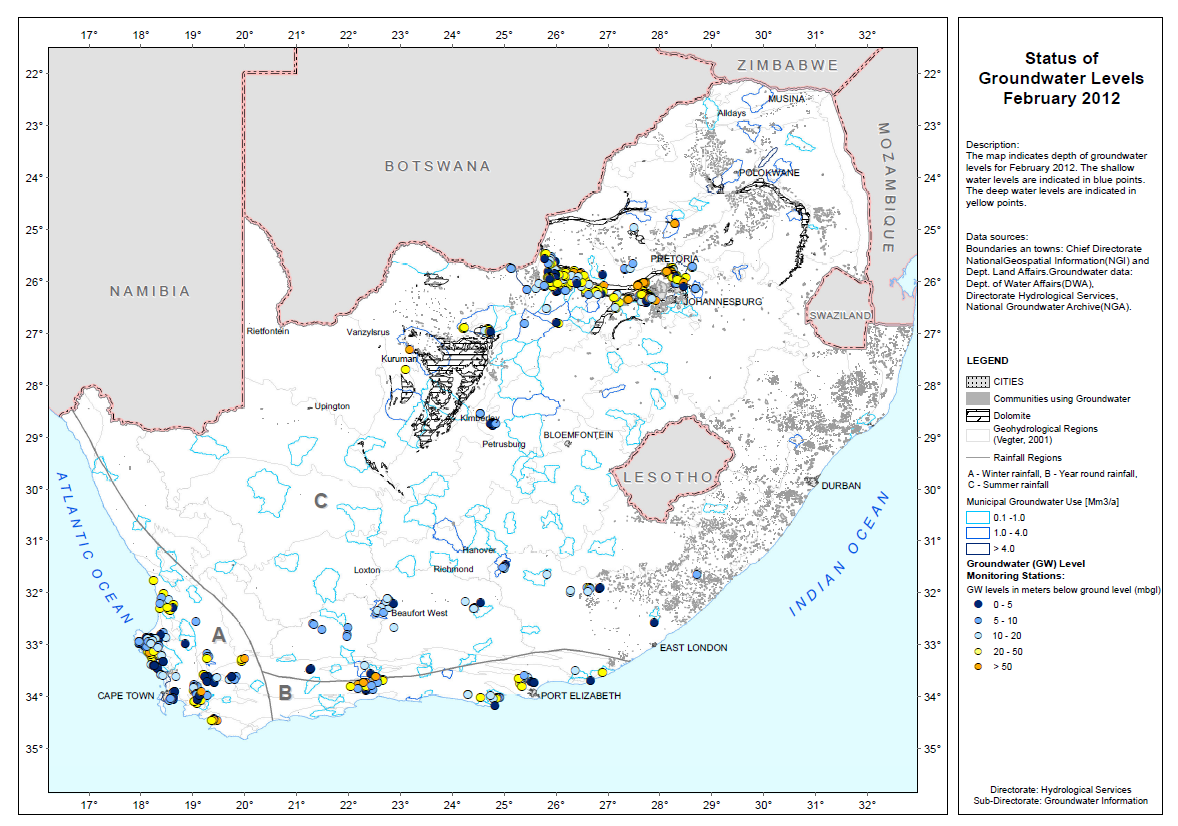Image resolution: width=1178 pixels, height=826 pixels.
Task: Click the 0.1 -1.0 municipal use box
Action: (x=977, y=518)
